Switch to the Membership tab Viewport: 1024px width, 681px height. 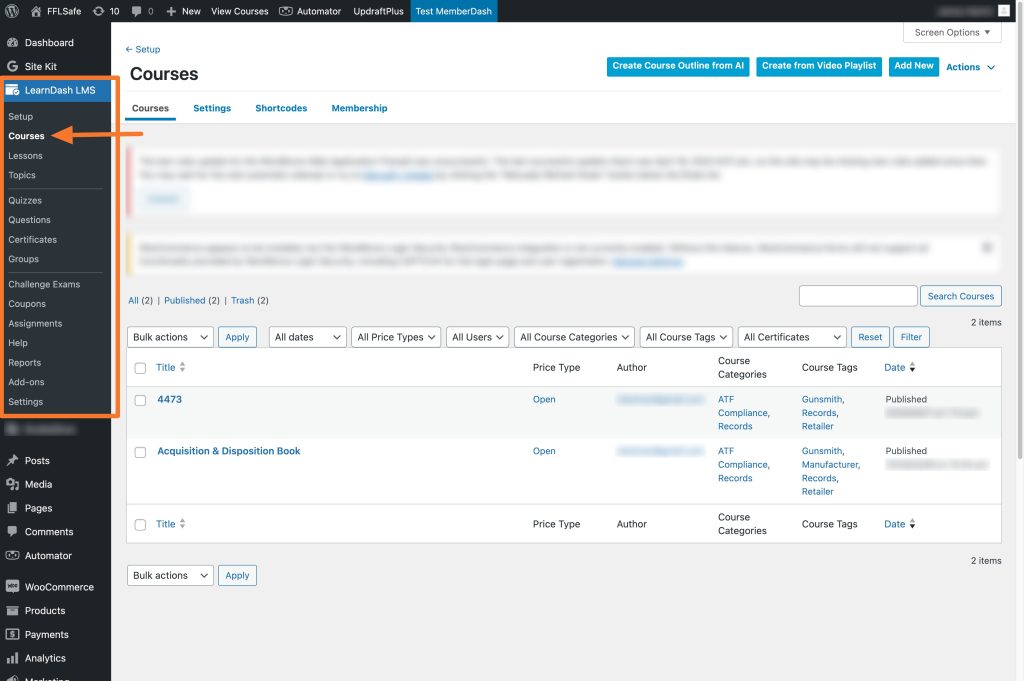pyautogui.click(x=359, y=108)
